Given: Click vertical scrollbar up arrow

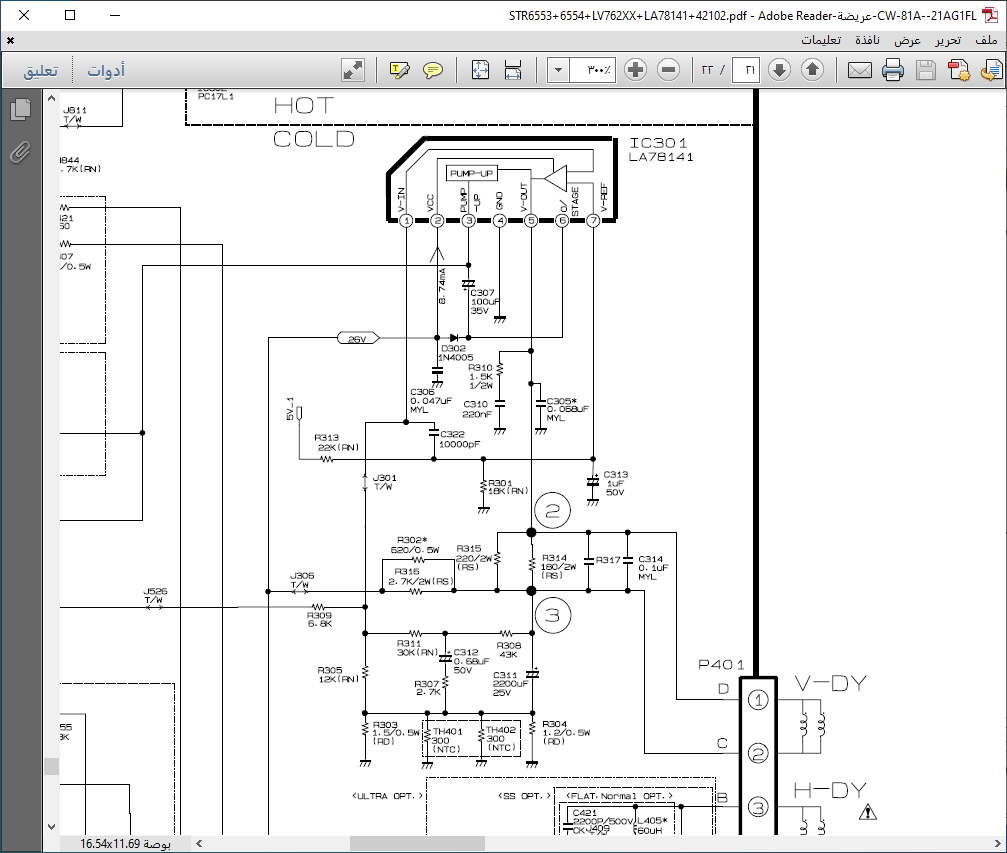Looking at the screenshot, I should [51, 98].
